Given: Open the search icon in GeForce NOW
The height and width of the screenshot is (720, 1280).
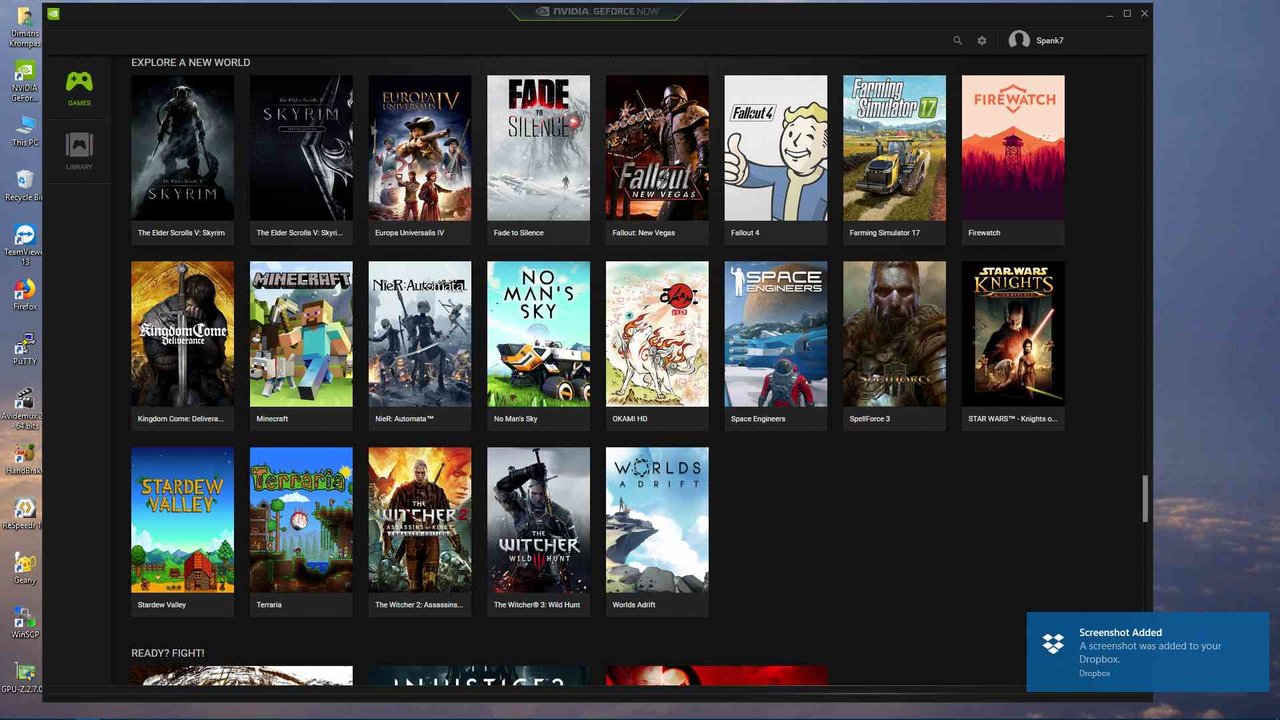Looking at the screenshot, I should (x=957, y=41).
